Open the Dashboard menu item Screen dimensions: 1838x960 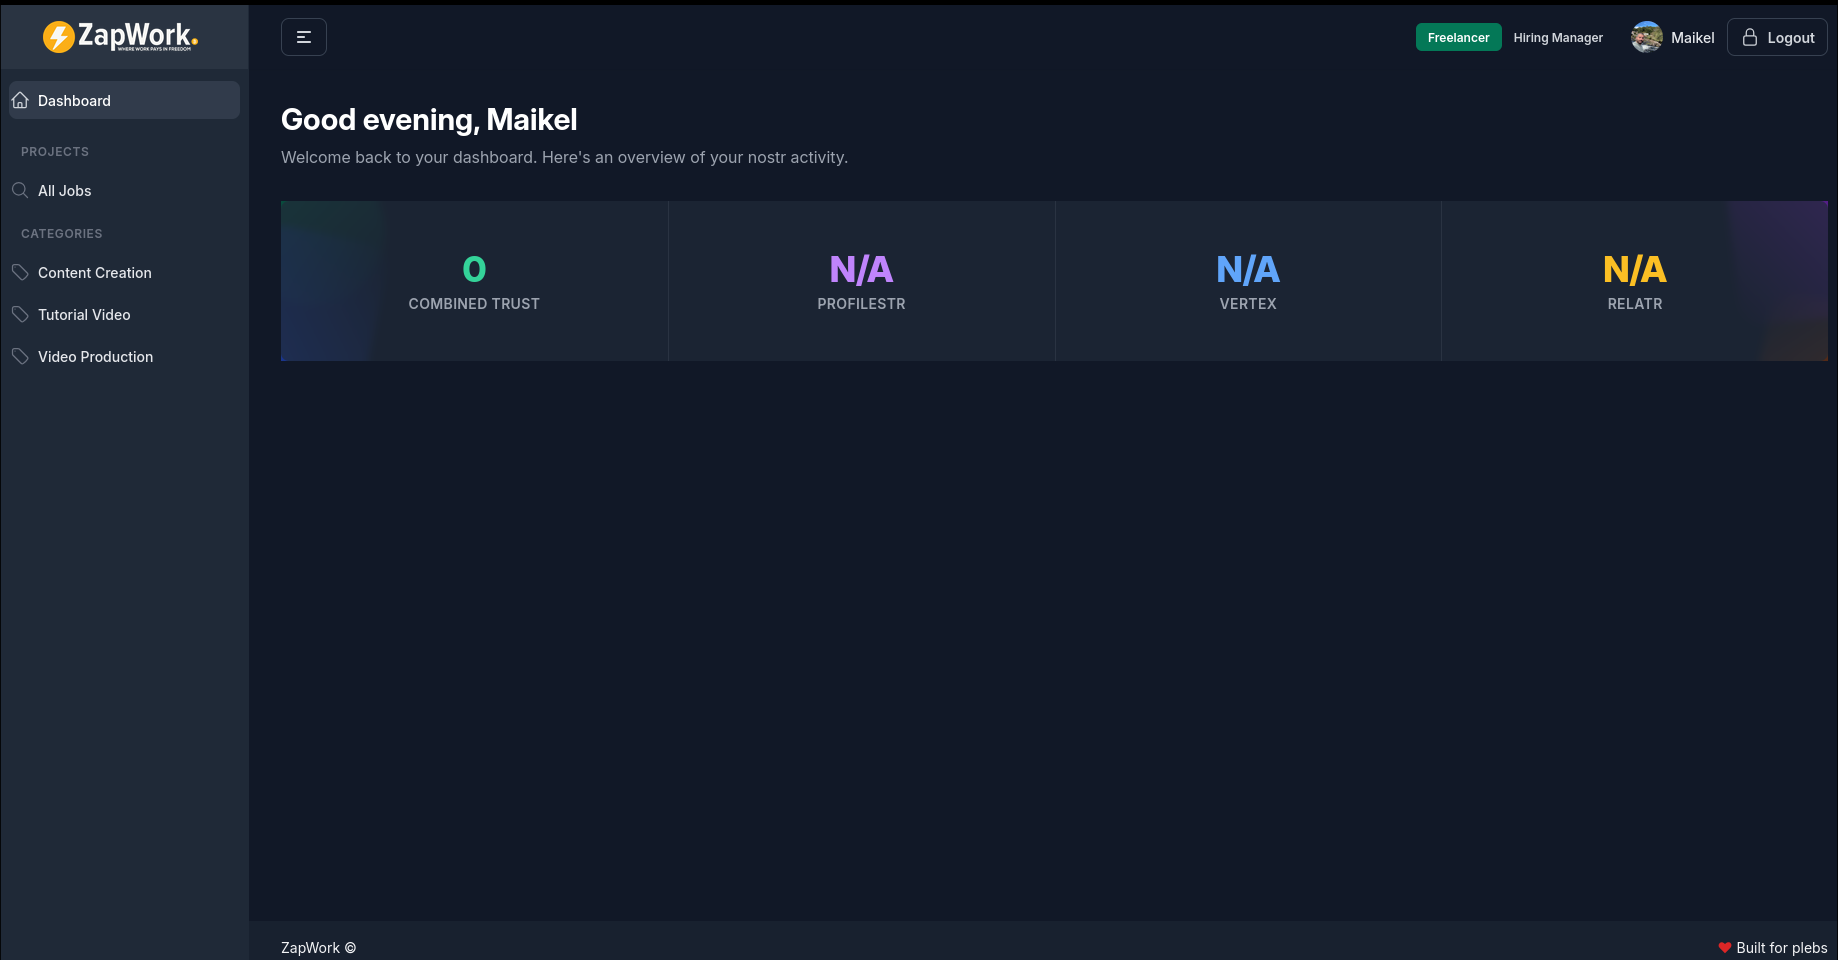[x=74, y=100]
